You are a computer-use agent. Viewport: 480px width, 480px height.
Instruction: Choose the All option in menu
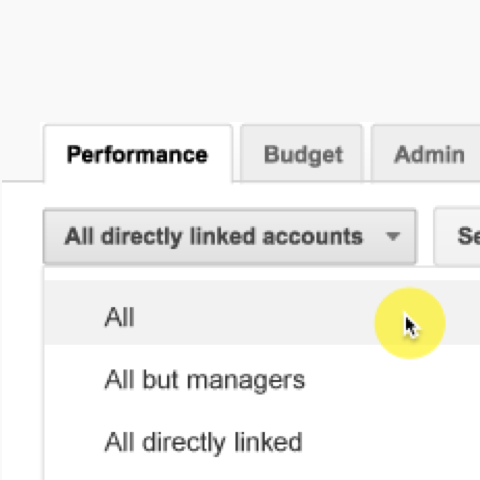point(262,317)
